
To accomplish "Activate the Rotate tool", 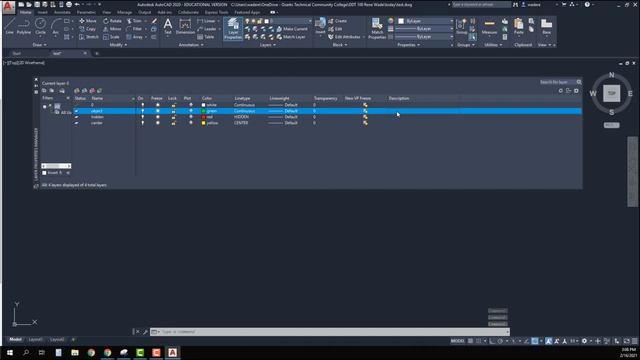I will 112,21.
